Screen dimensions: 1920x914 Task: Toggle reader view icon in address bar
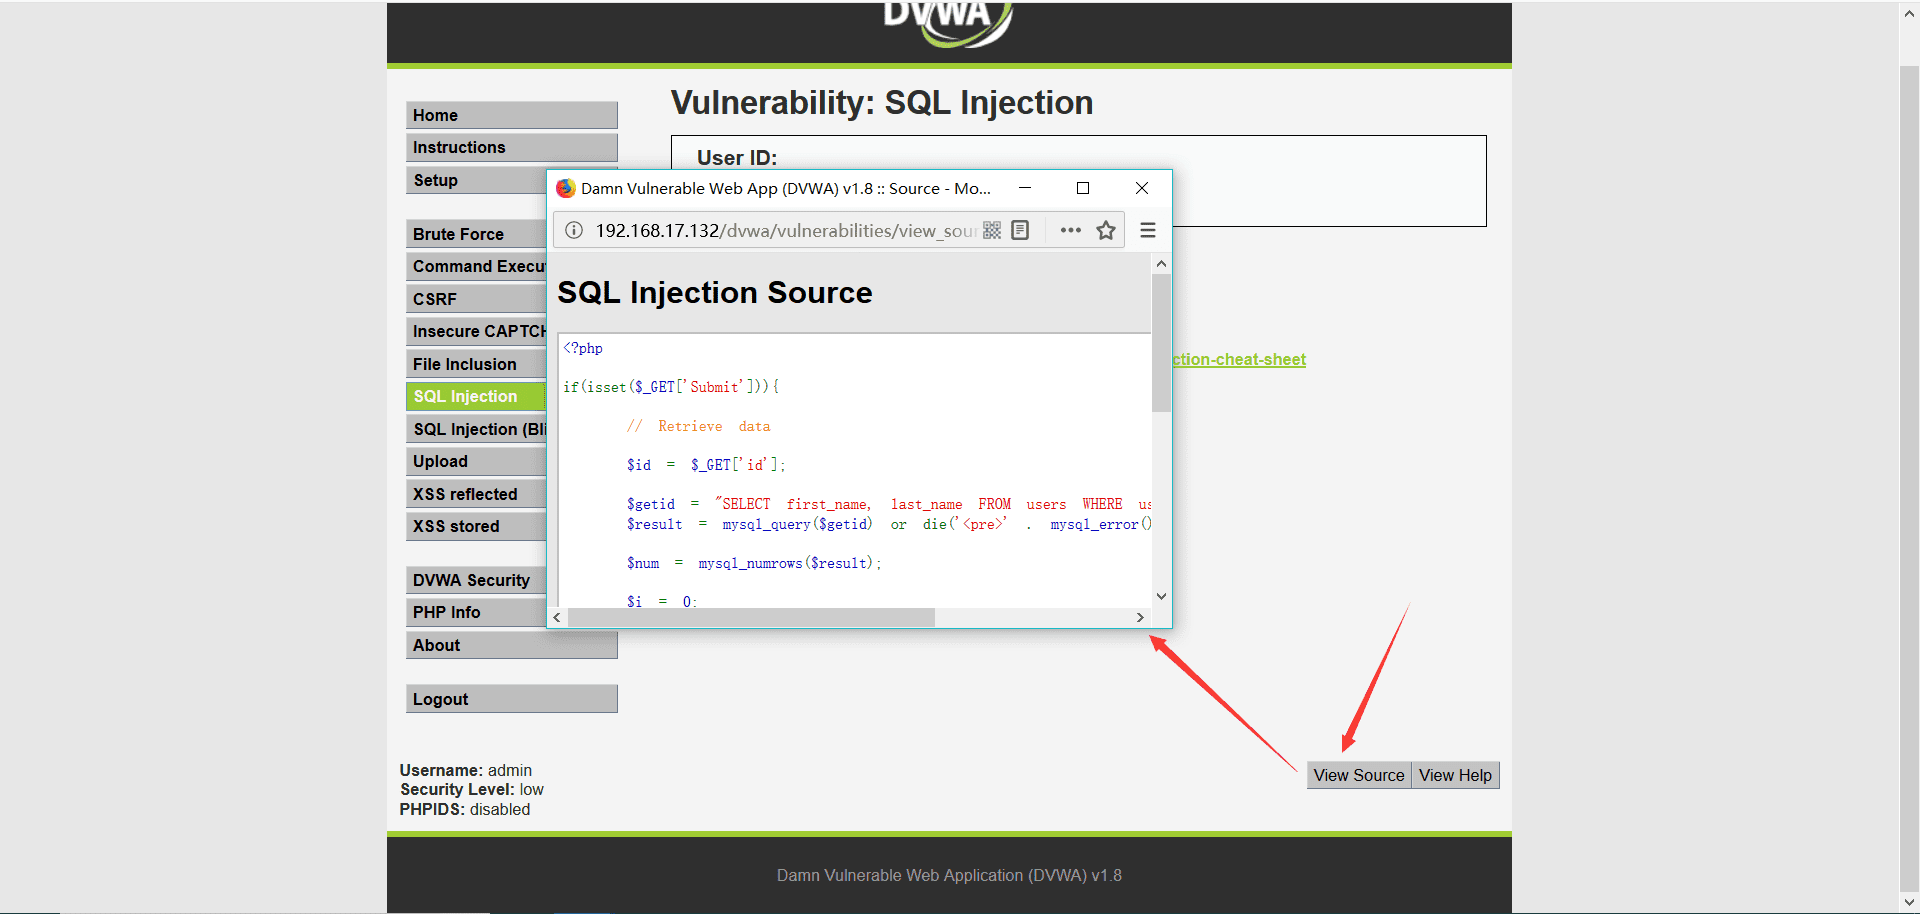pos(1020,231)
